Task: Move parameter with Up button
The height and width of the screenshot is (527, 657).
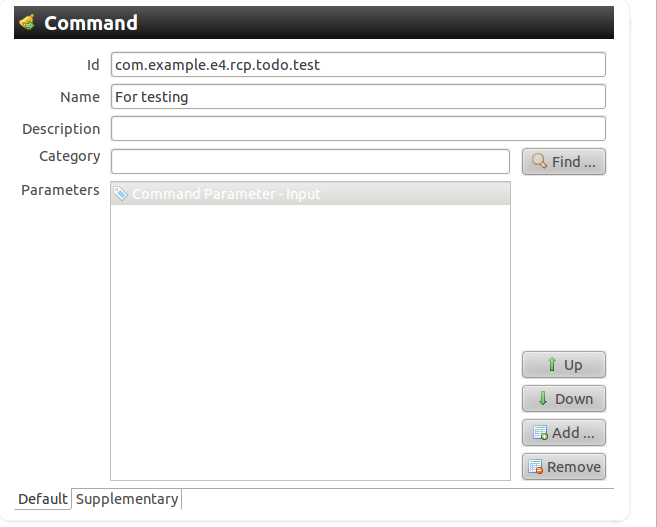Action: tap(564, 365)
